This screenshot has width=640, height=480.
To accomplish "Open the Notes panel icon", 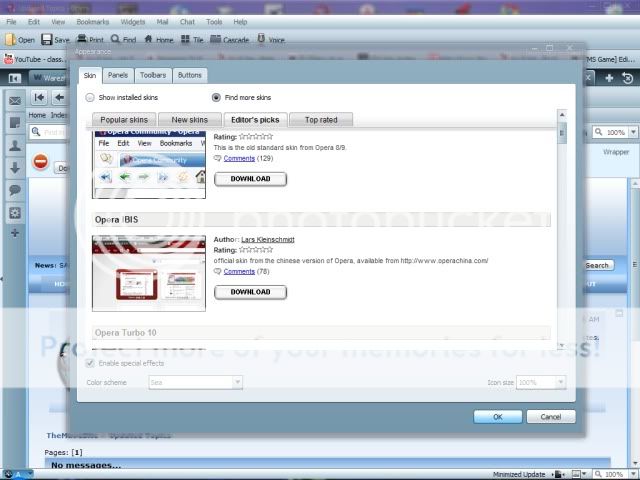I will pyautogui.click(x=15, y=122).
